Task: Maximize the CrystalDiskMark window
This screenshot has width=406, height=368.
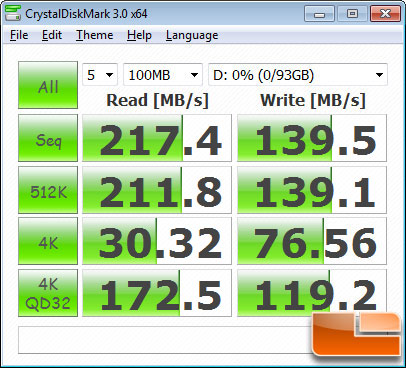Action: tap(352, 14)
